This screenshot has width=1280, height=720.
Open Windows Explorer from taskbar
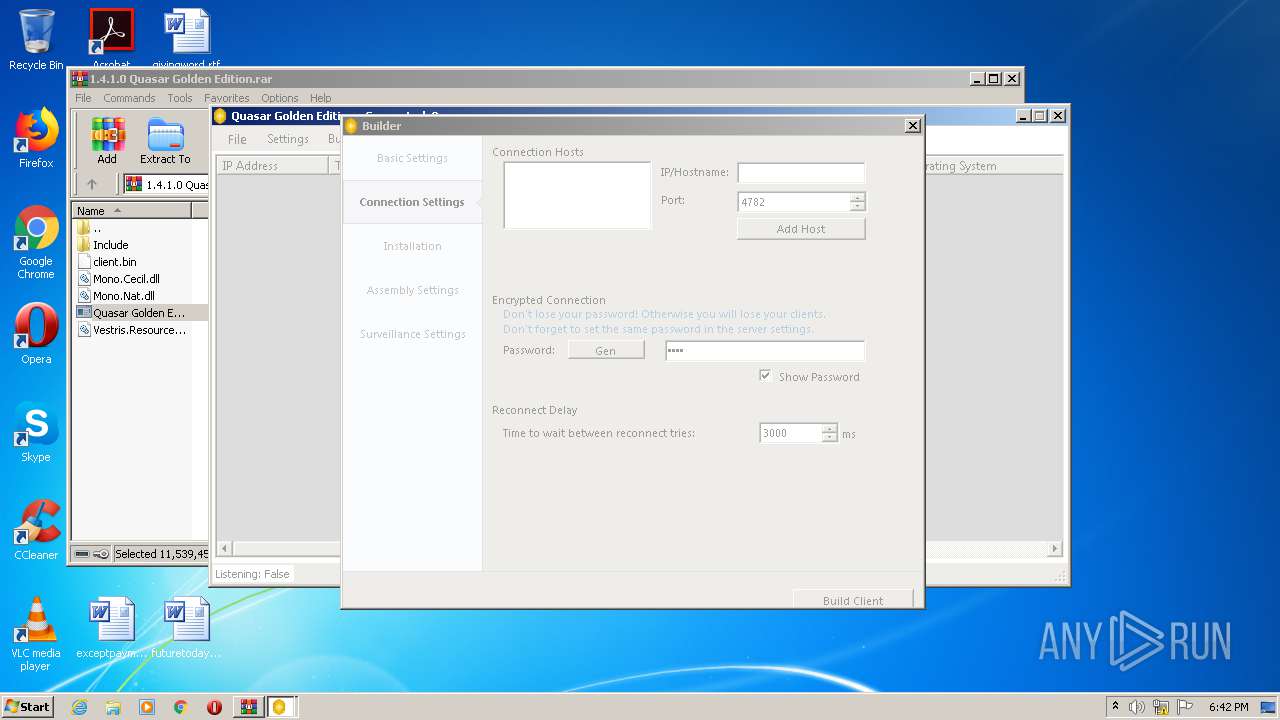[x=113, y=707]
